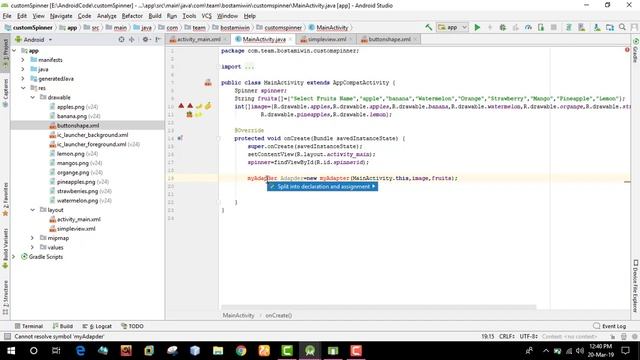The width and height of the screenshot is (640, 360).
Task: Click the Windows Start button
Action: click(11, 351)
